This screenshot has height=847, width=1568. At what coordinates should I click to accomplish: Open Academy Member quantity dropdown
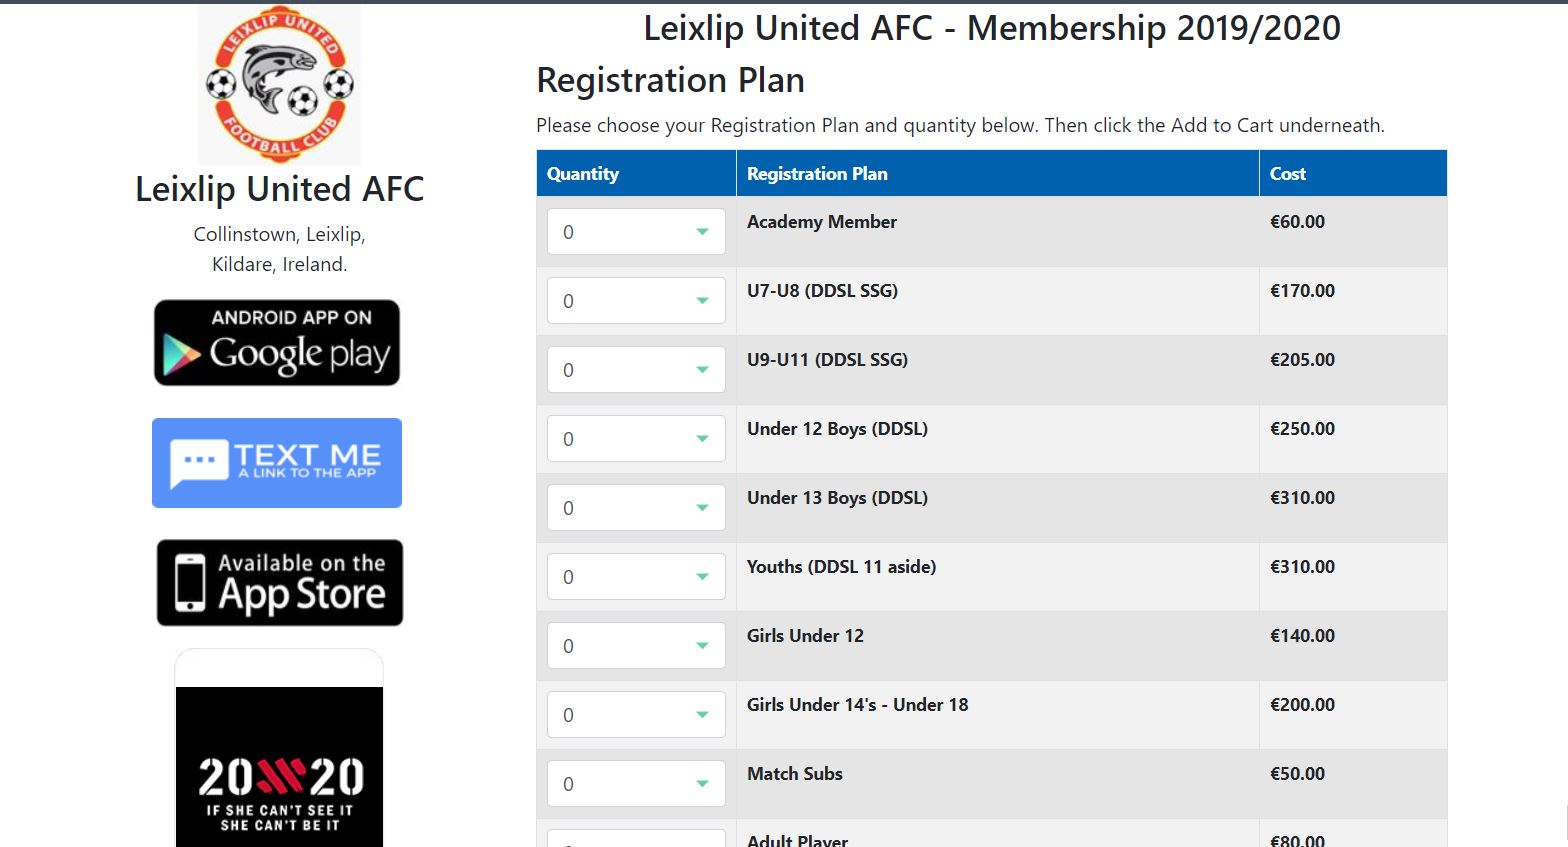coord(636,232)
